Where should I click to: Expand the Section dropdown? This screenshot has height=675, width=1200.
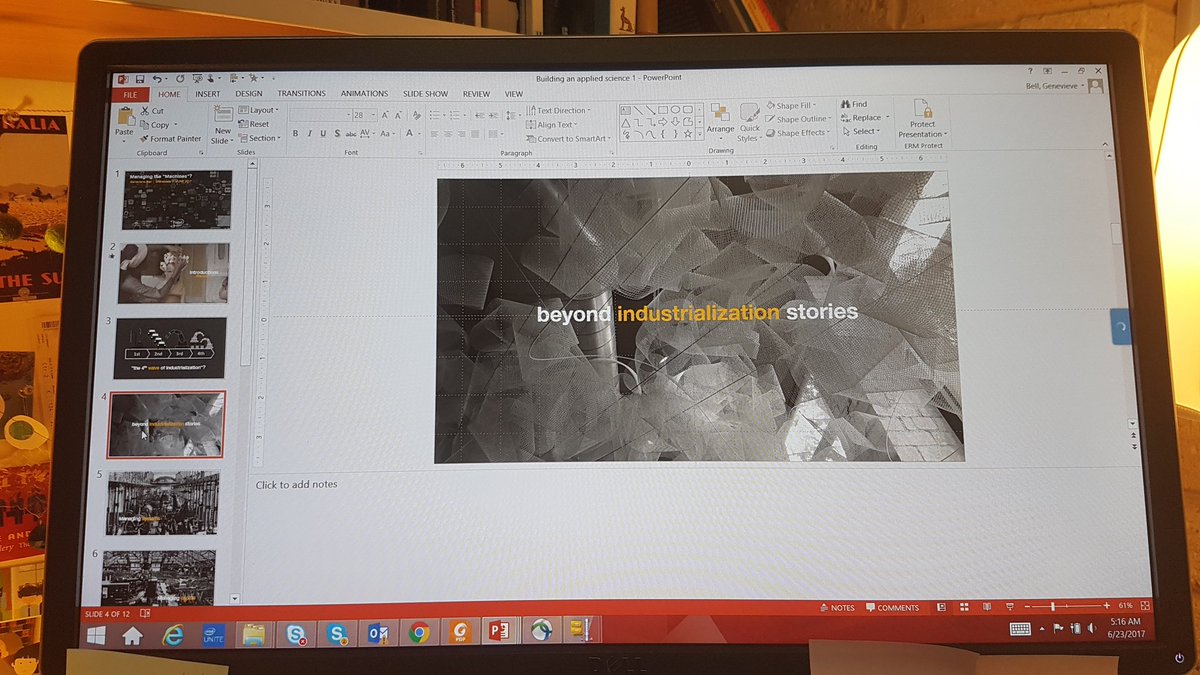pos(261,138)
